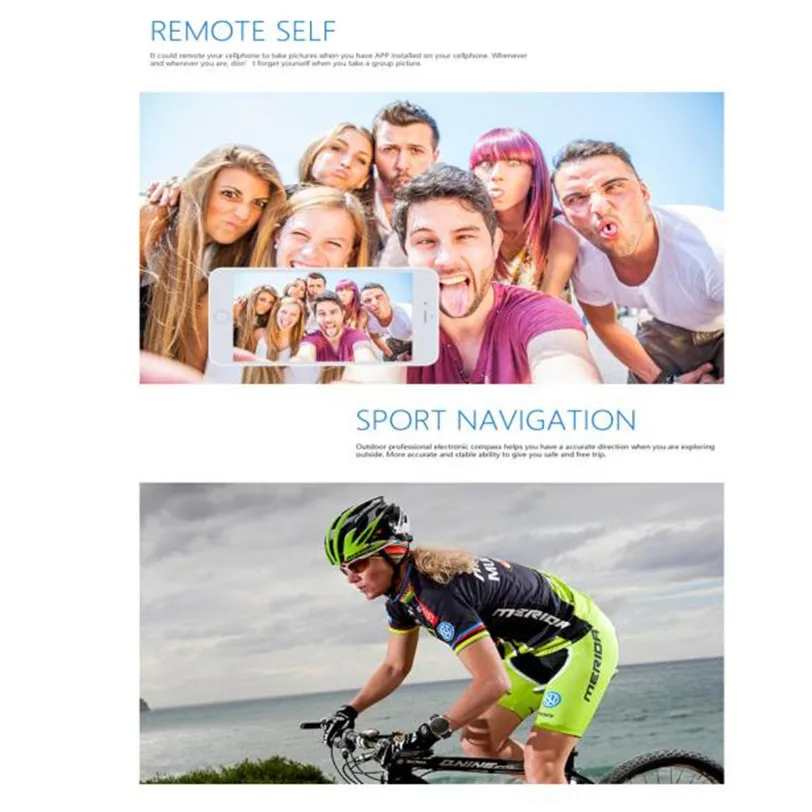Open the group selfie photo
The image size is (812, 812).
432,238
